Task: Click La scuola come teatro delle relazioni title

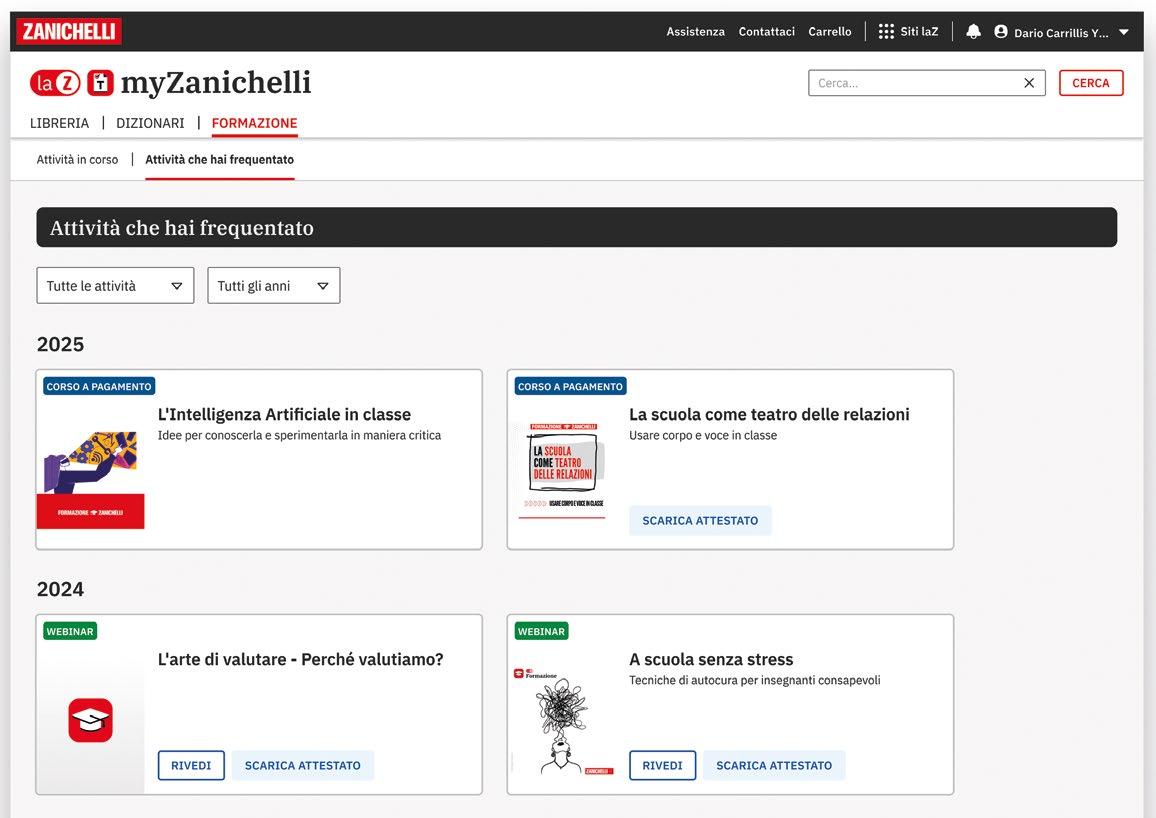Action: click(769, 414)
